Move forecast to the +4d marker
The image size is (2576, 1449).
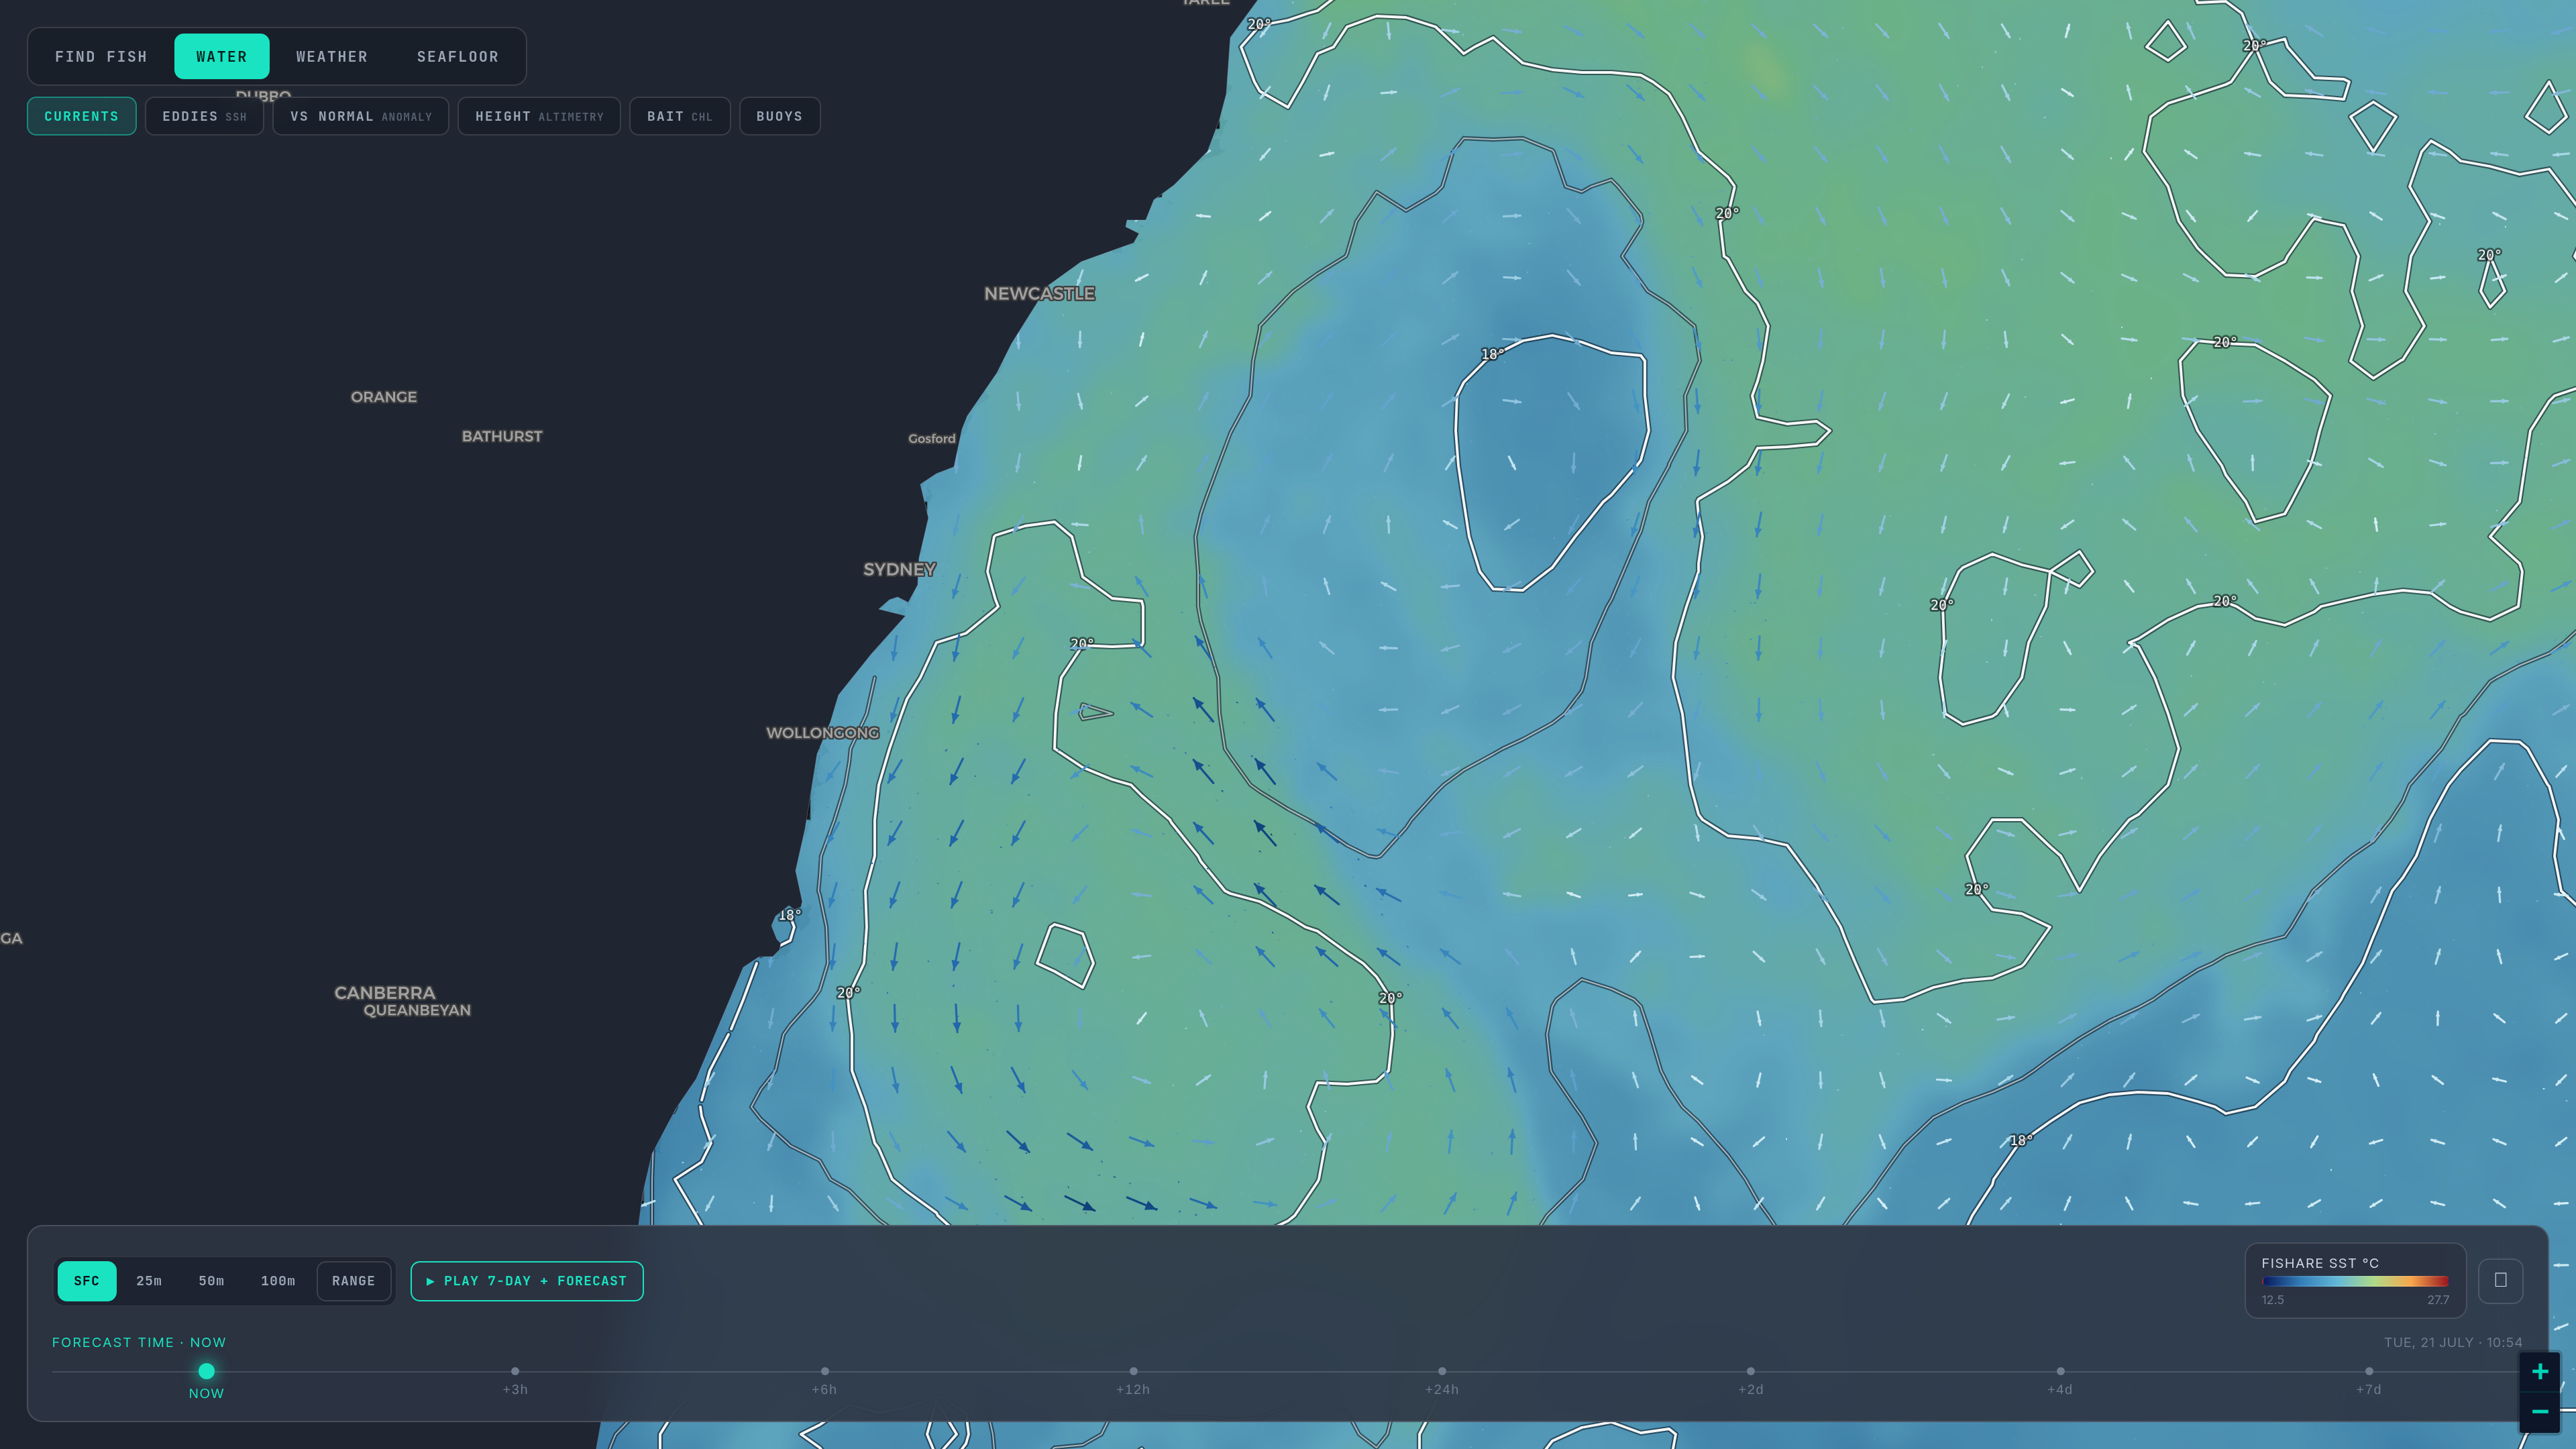tap(2060, 1371)
